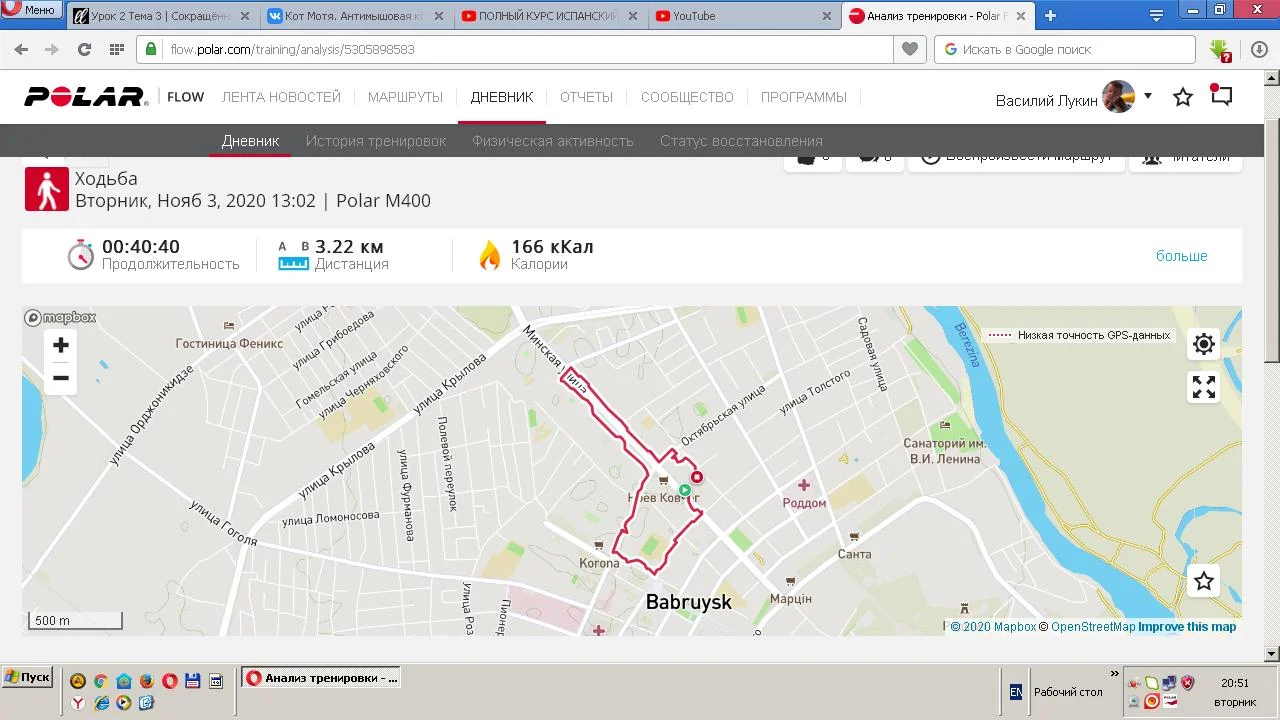Open the FLOW home link
Screen dimensions: 1280x720
click(x=185, y=97)
